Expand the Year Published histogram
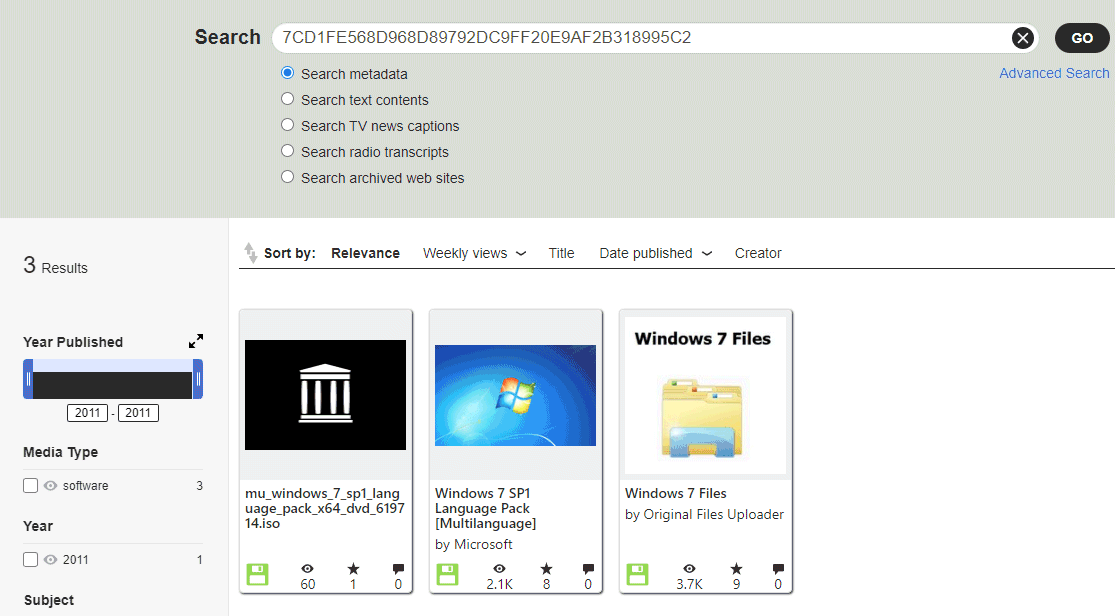The height and width of the screenshot is (616, 1115). click(x=196, y=341)
